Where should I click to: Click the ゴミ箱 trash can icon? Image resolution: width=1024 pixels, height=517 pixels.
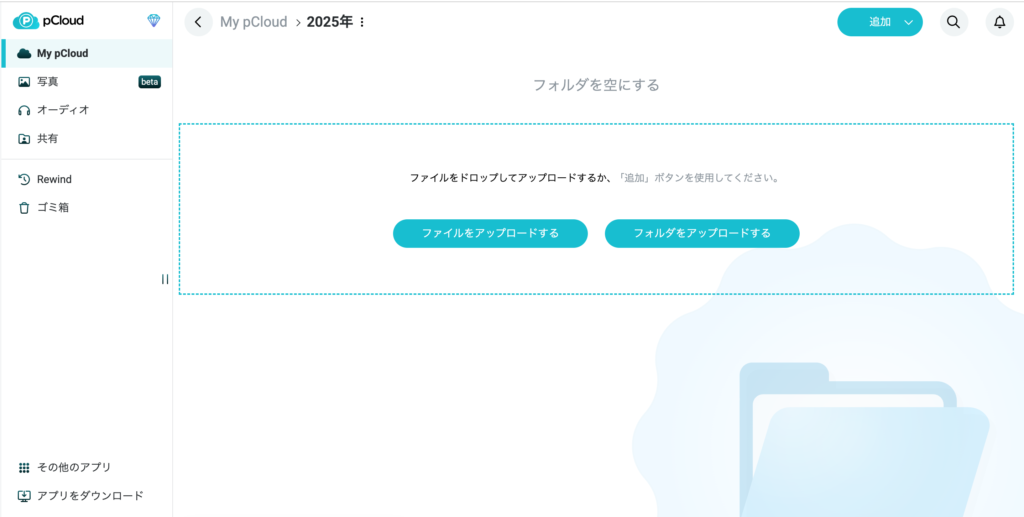24,208
